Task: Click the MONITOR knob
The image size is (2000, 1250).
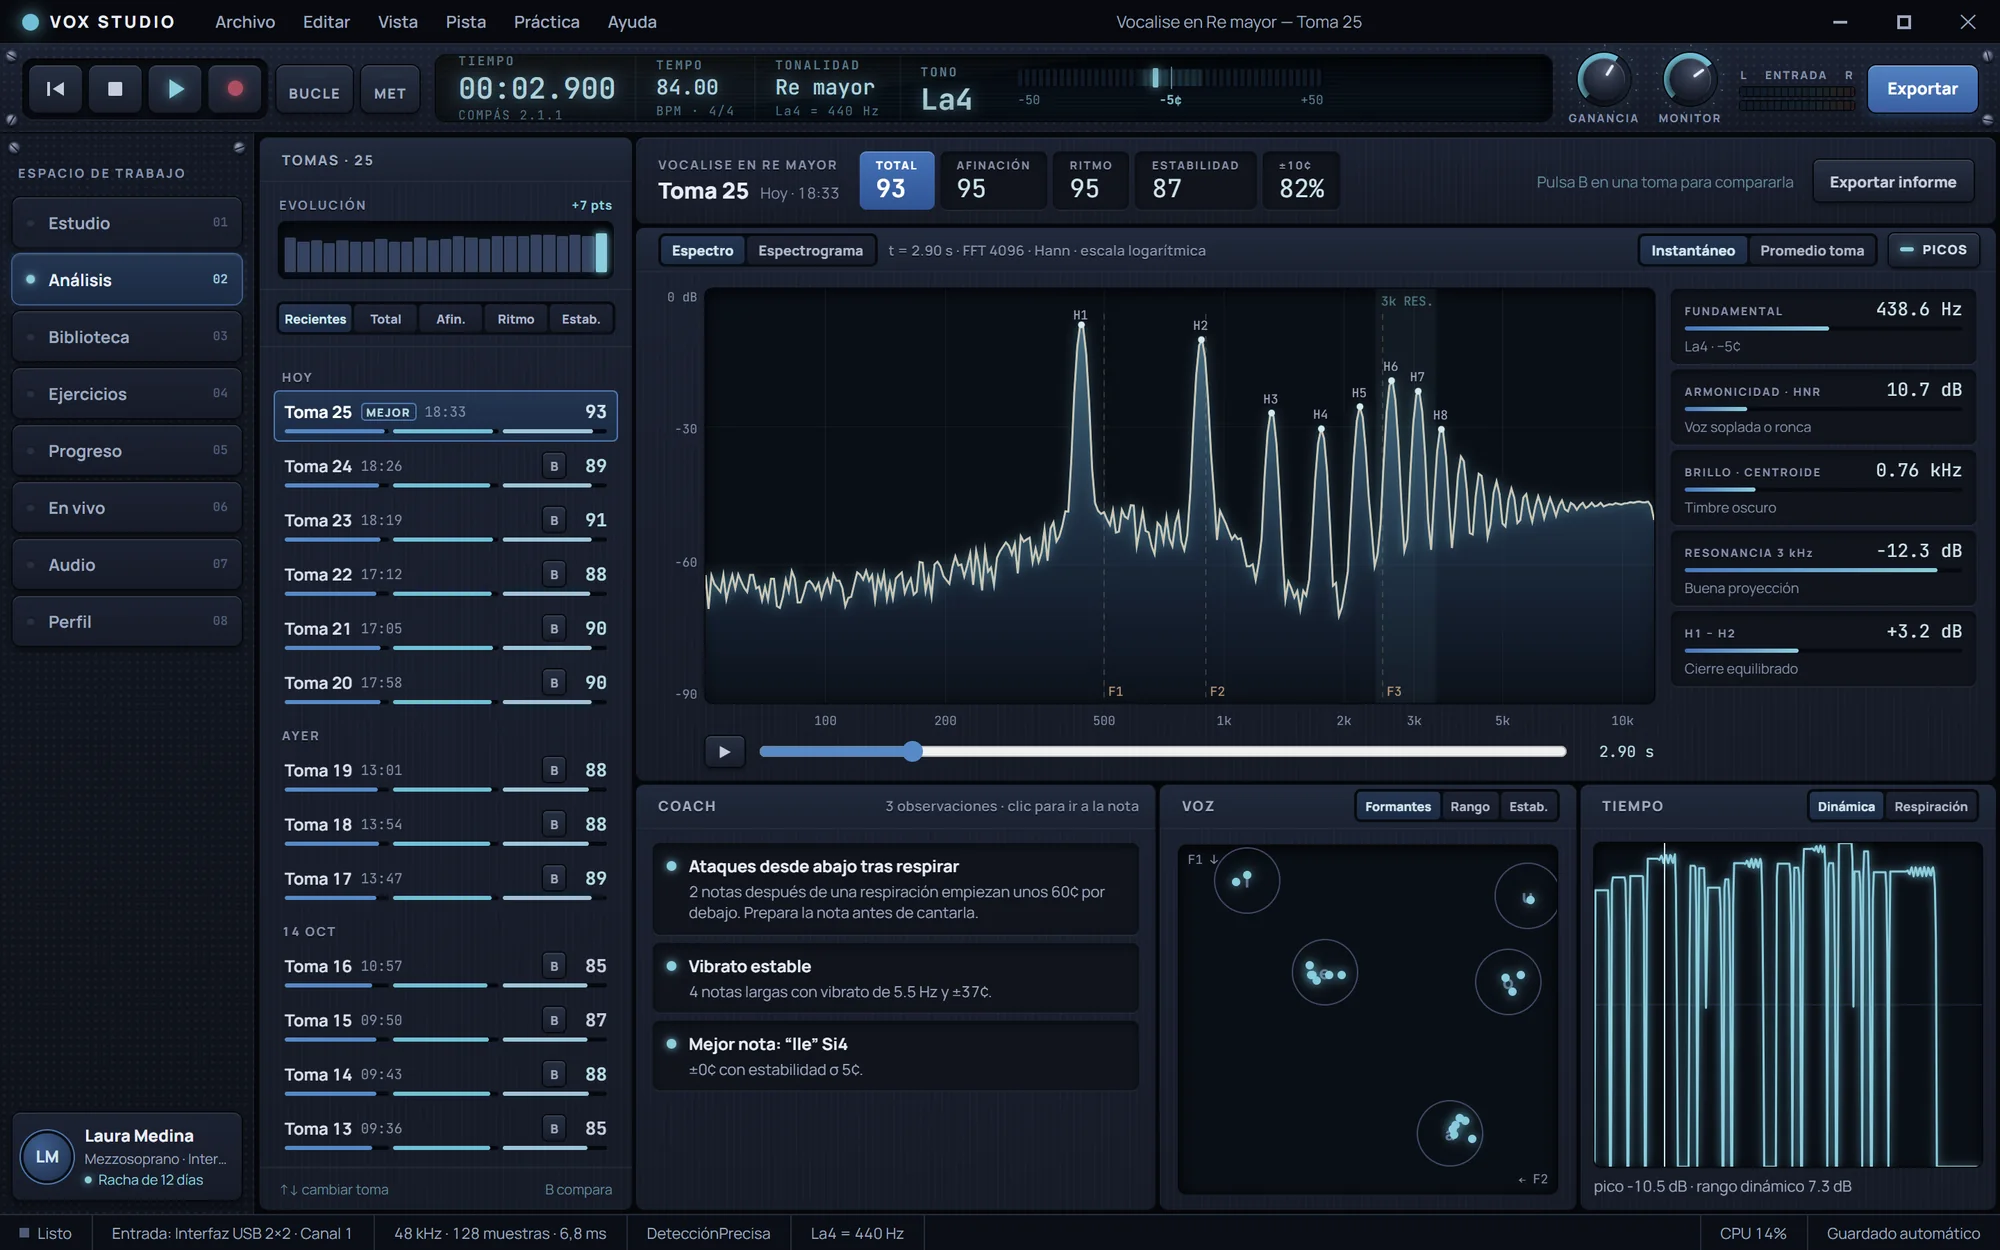Action: point(1689,79)
